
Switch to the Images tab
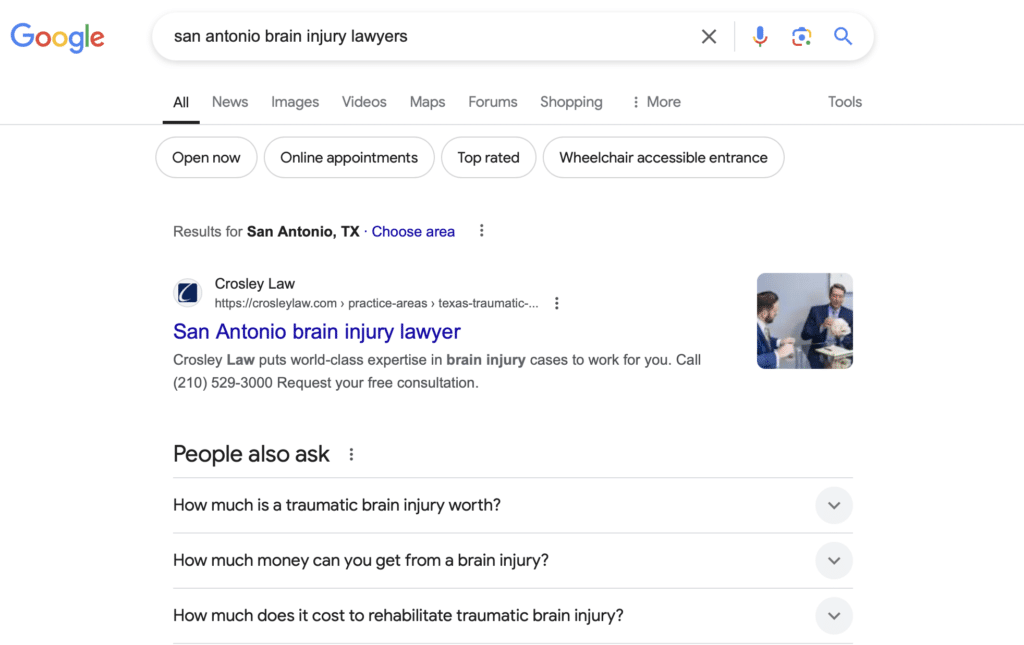click(x=295, y=102)
